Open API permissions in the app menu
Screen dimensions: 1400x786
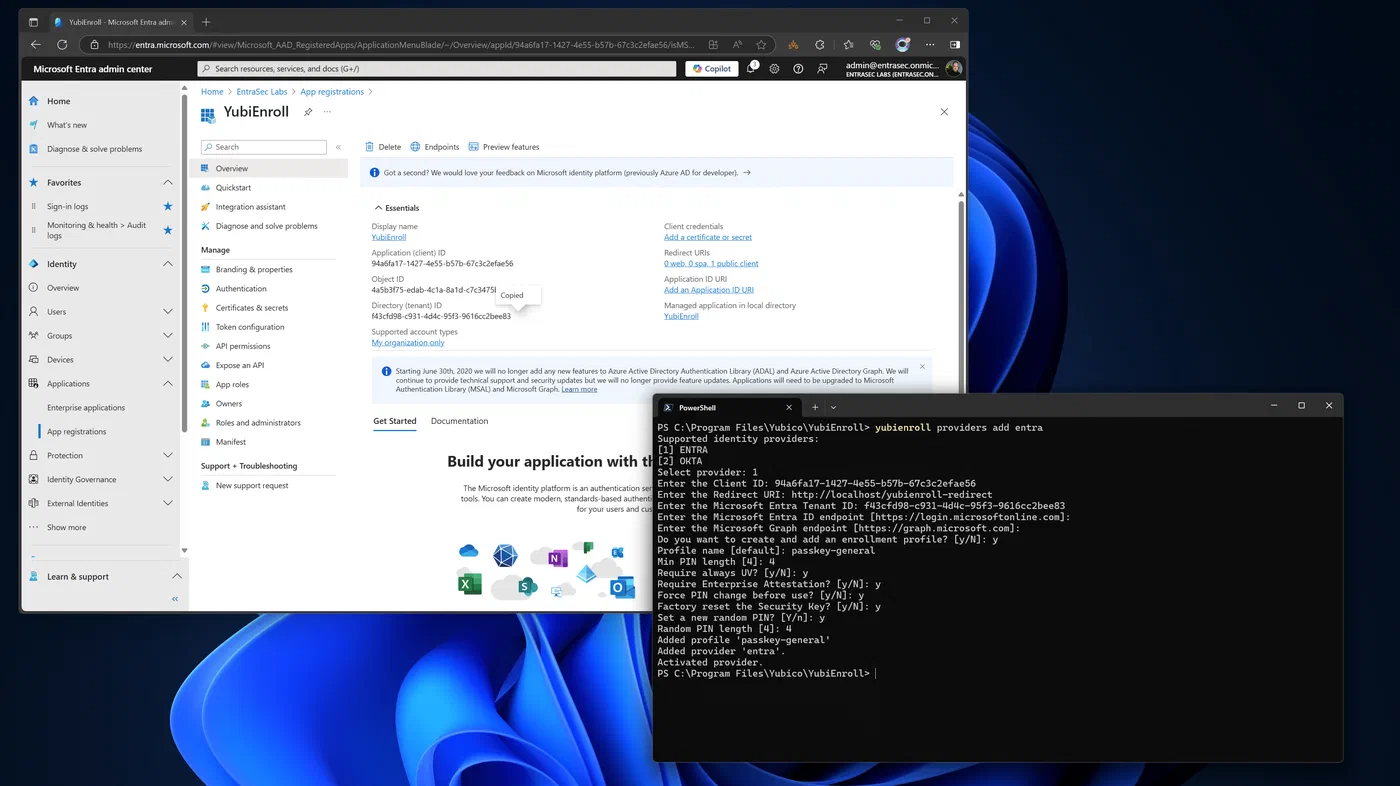(x=243, y=346)
